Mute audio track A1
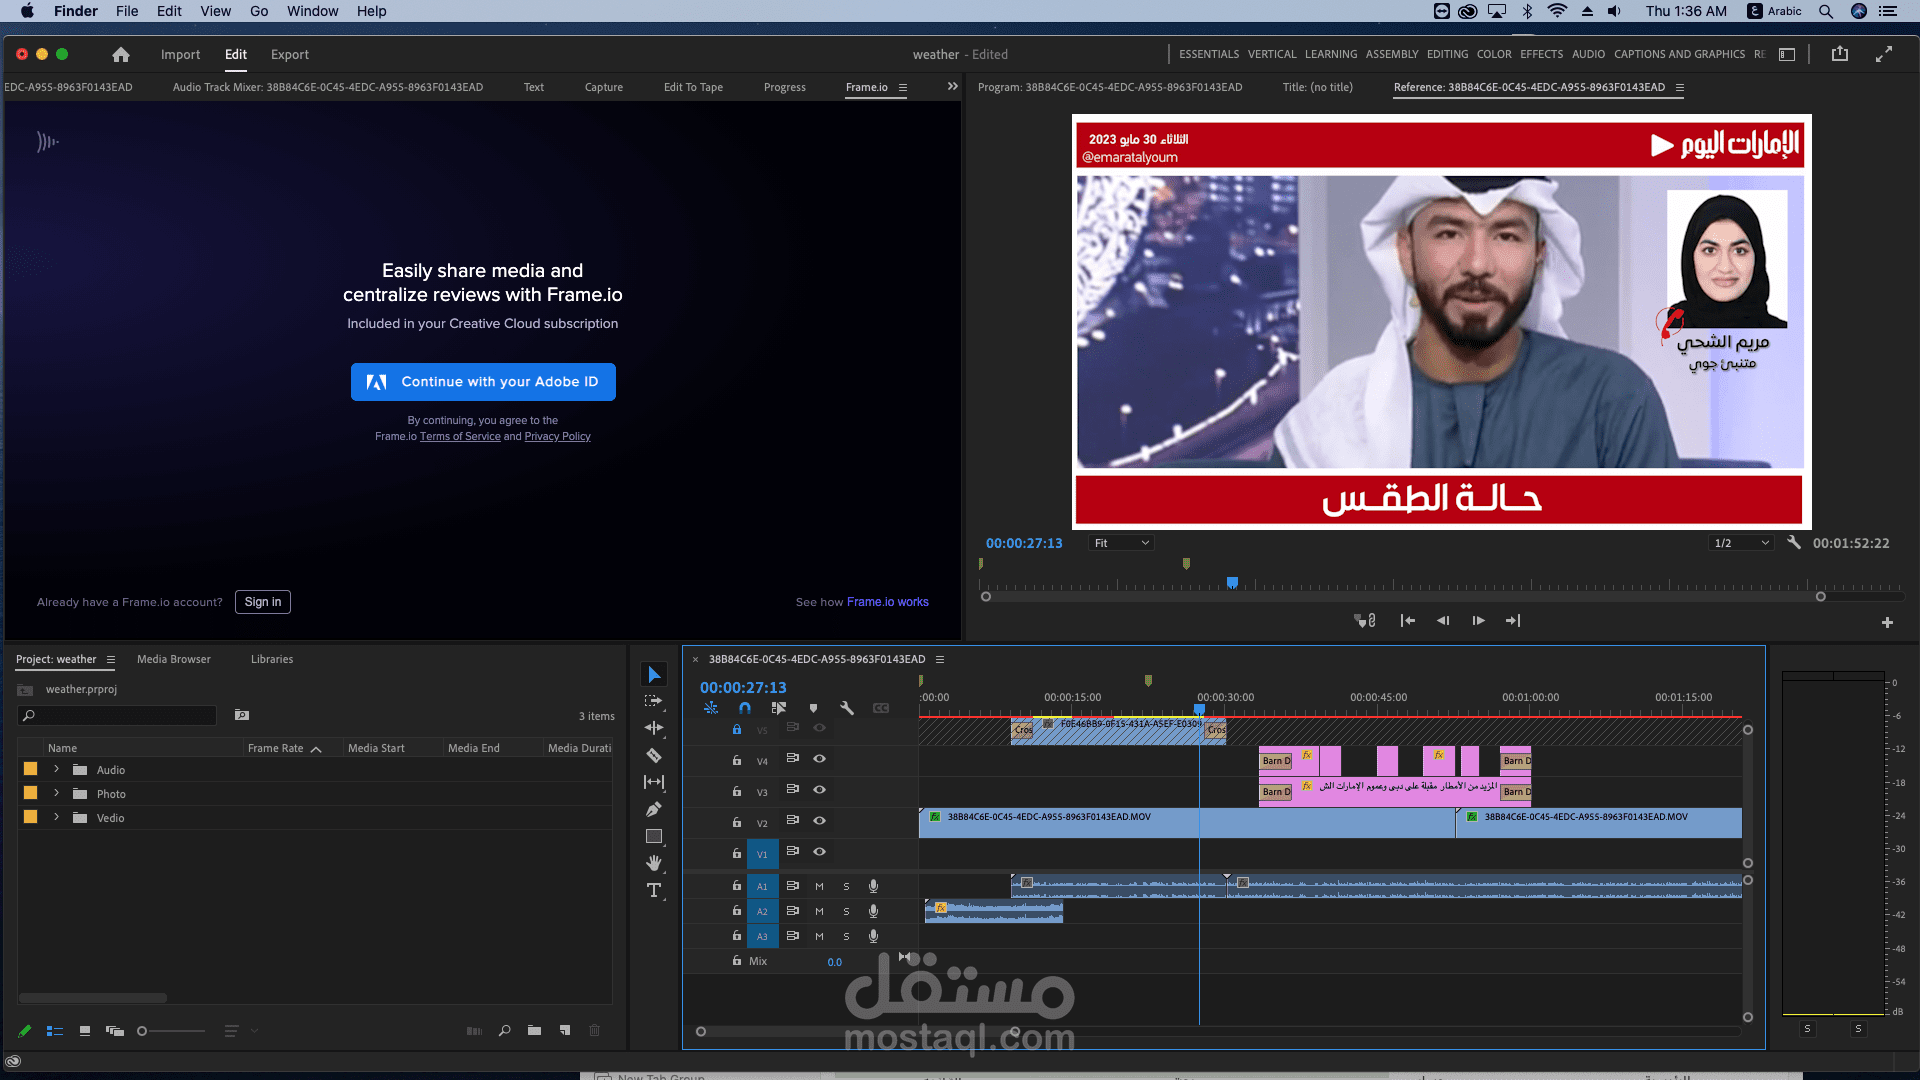The width and height of the screenshot is (1920, 1080). pyautogui.click(x=819, y=886)
